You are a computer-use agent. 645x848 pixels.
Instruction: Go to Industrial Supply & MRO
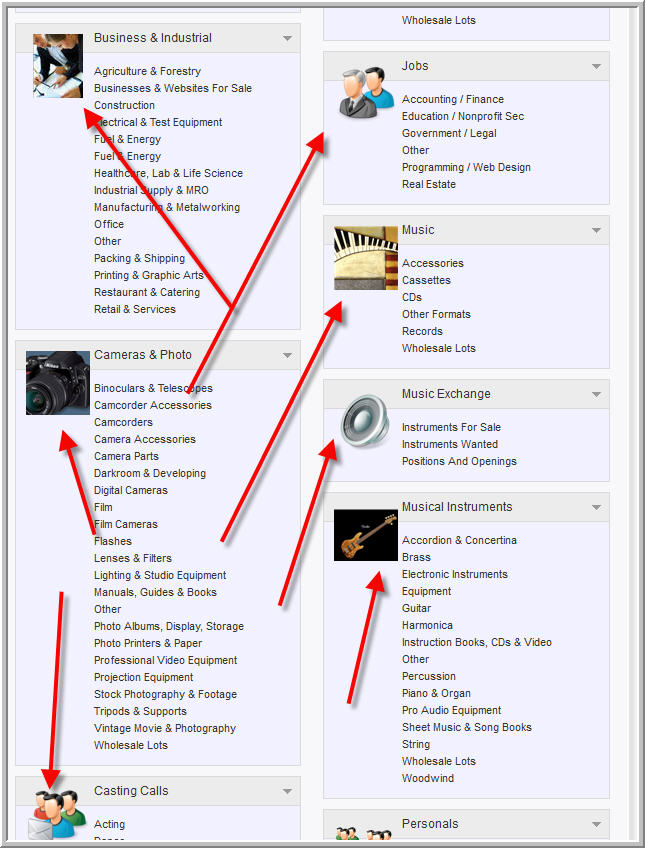tap(151, 190)
